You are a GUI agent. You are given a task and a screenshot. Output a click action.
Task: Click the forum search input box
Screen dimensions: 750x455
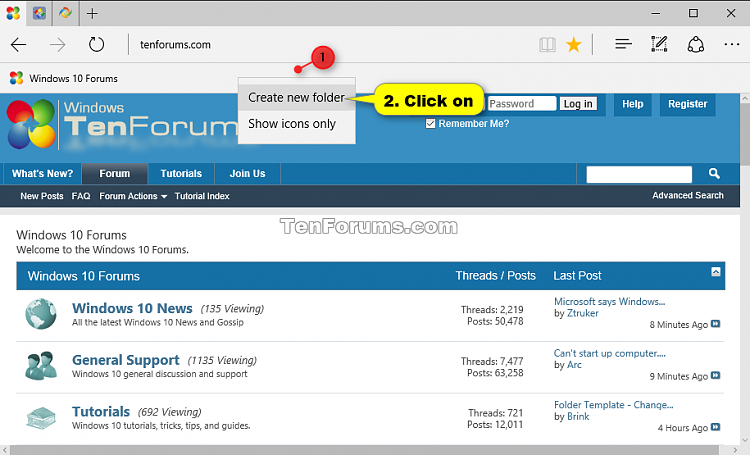639,174
